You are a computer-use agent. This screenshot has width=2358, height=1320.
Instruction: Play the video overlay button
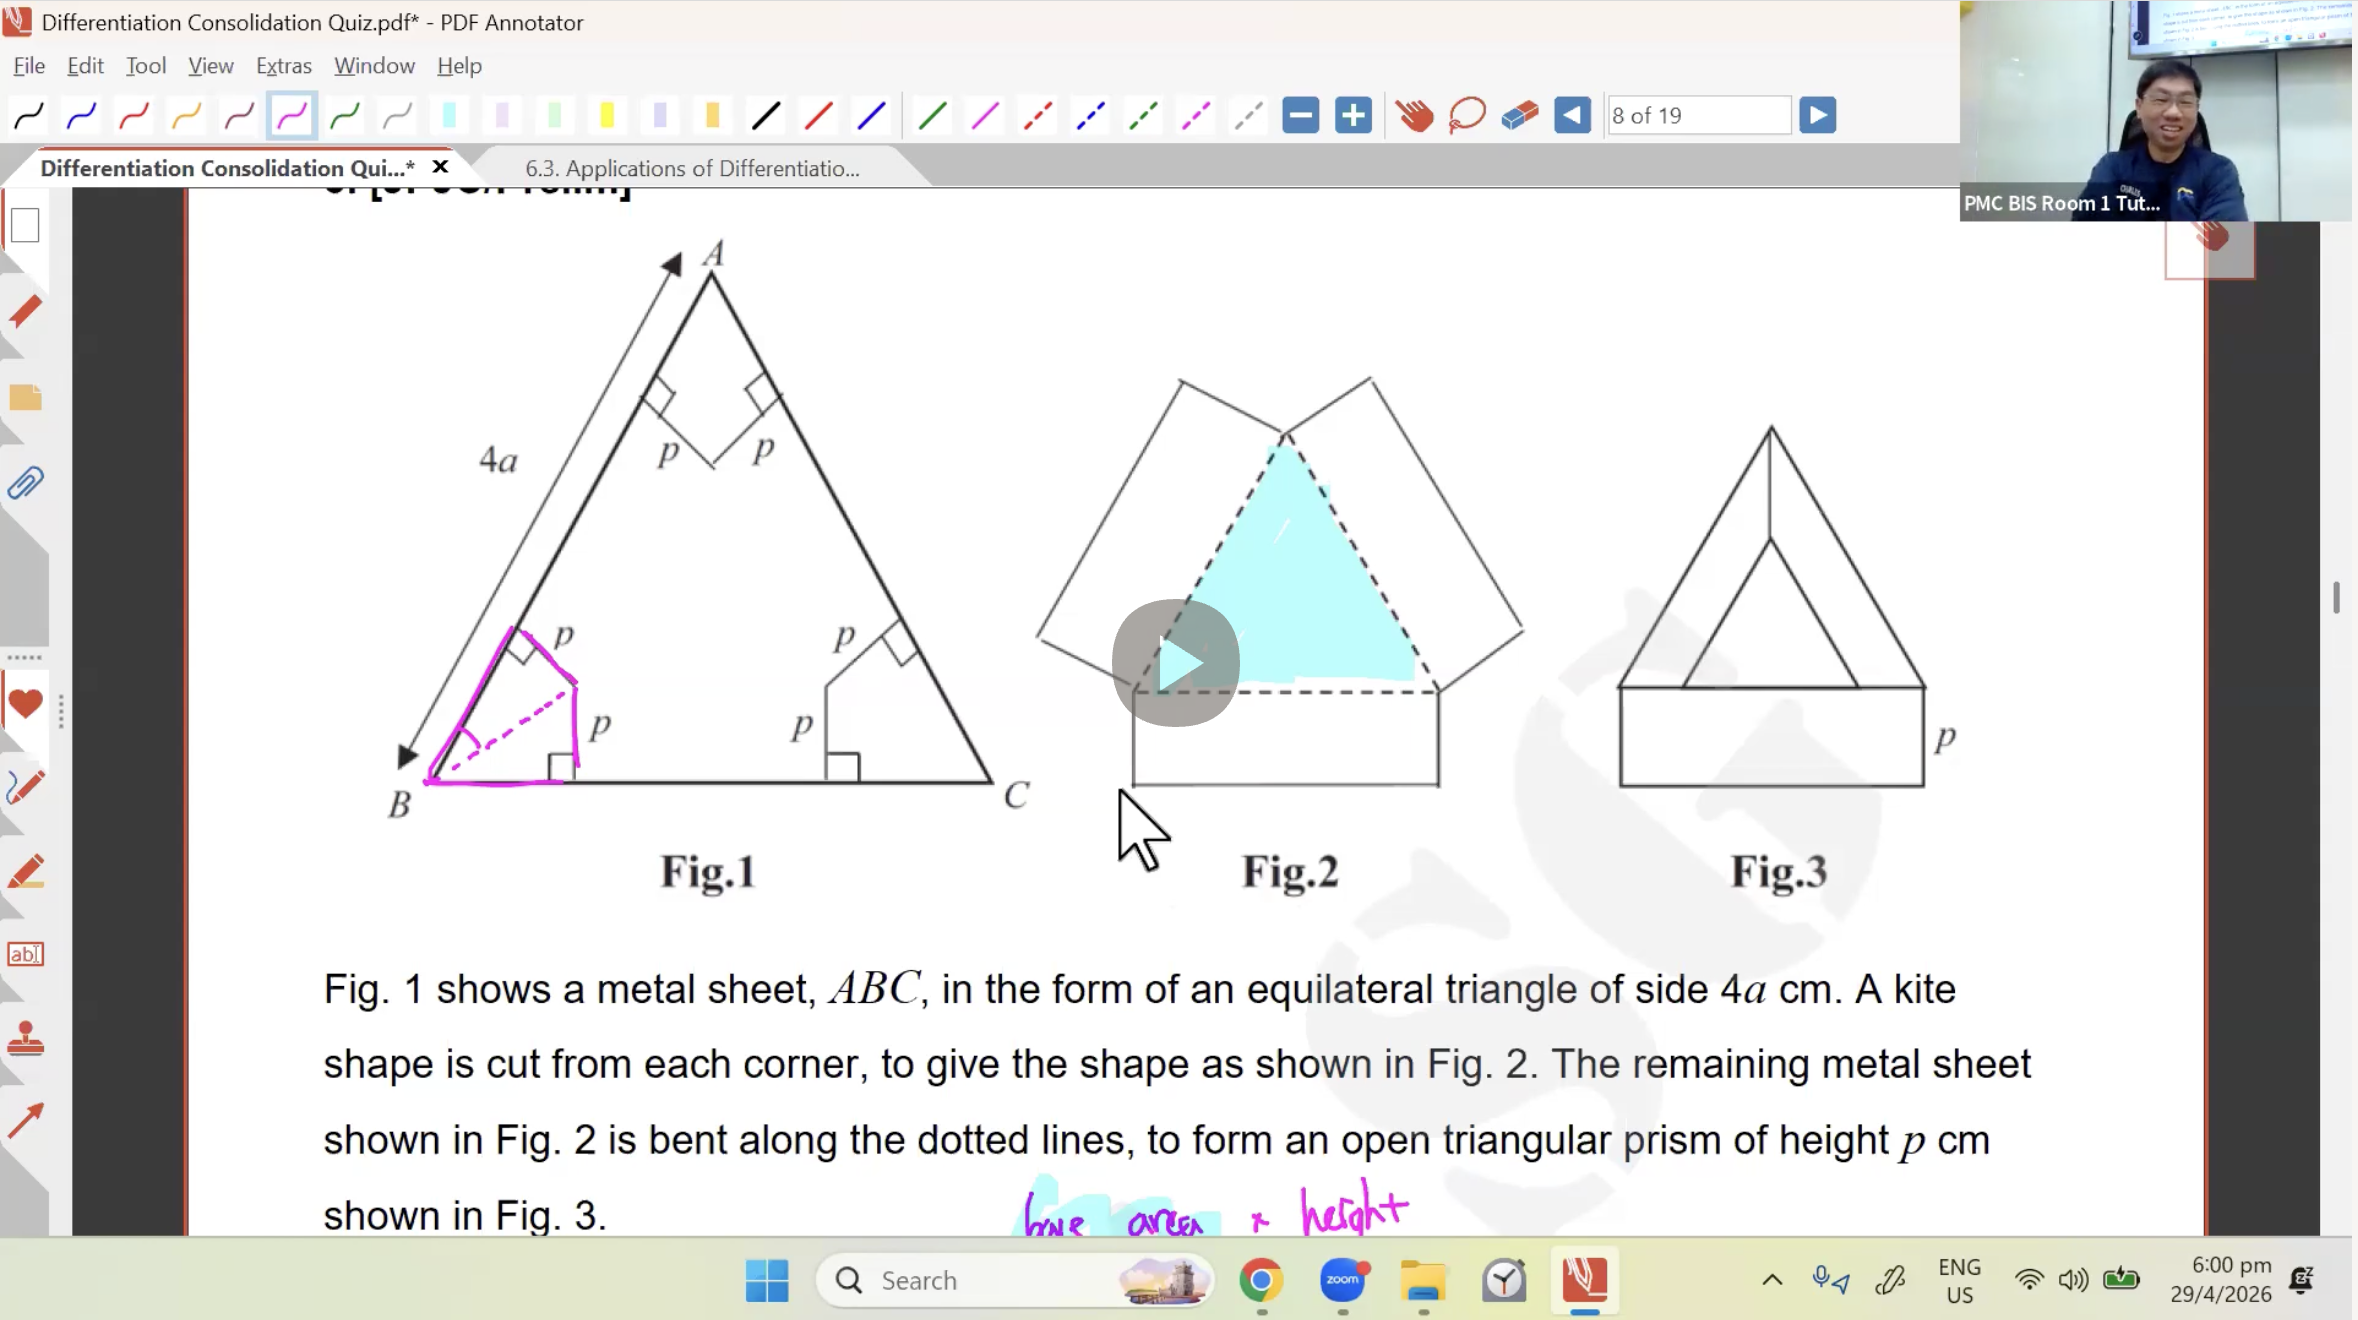click(x=1175, y=663)
